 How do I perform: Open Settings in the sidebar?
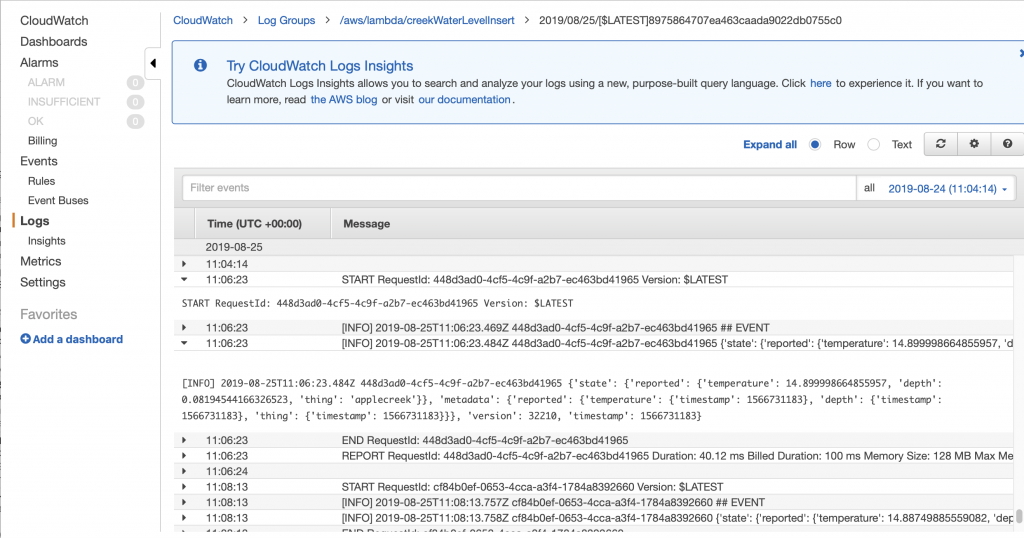[42, 283]
